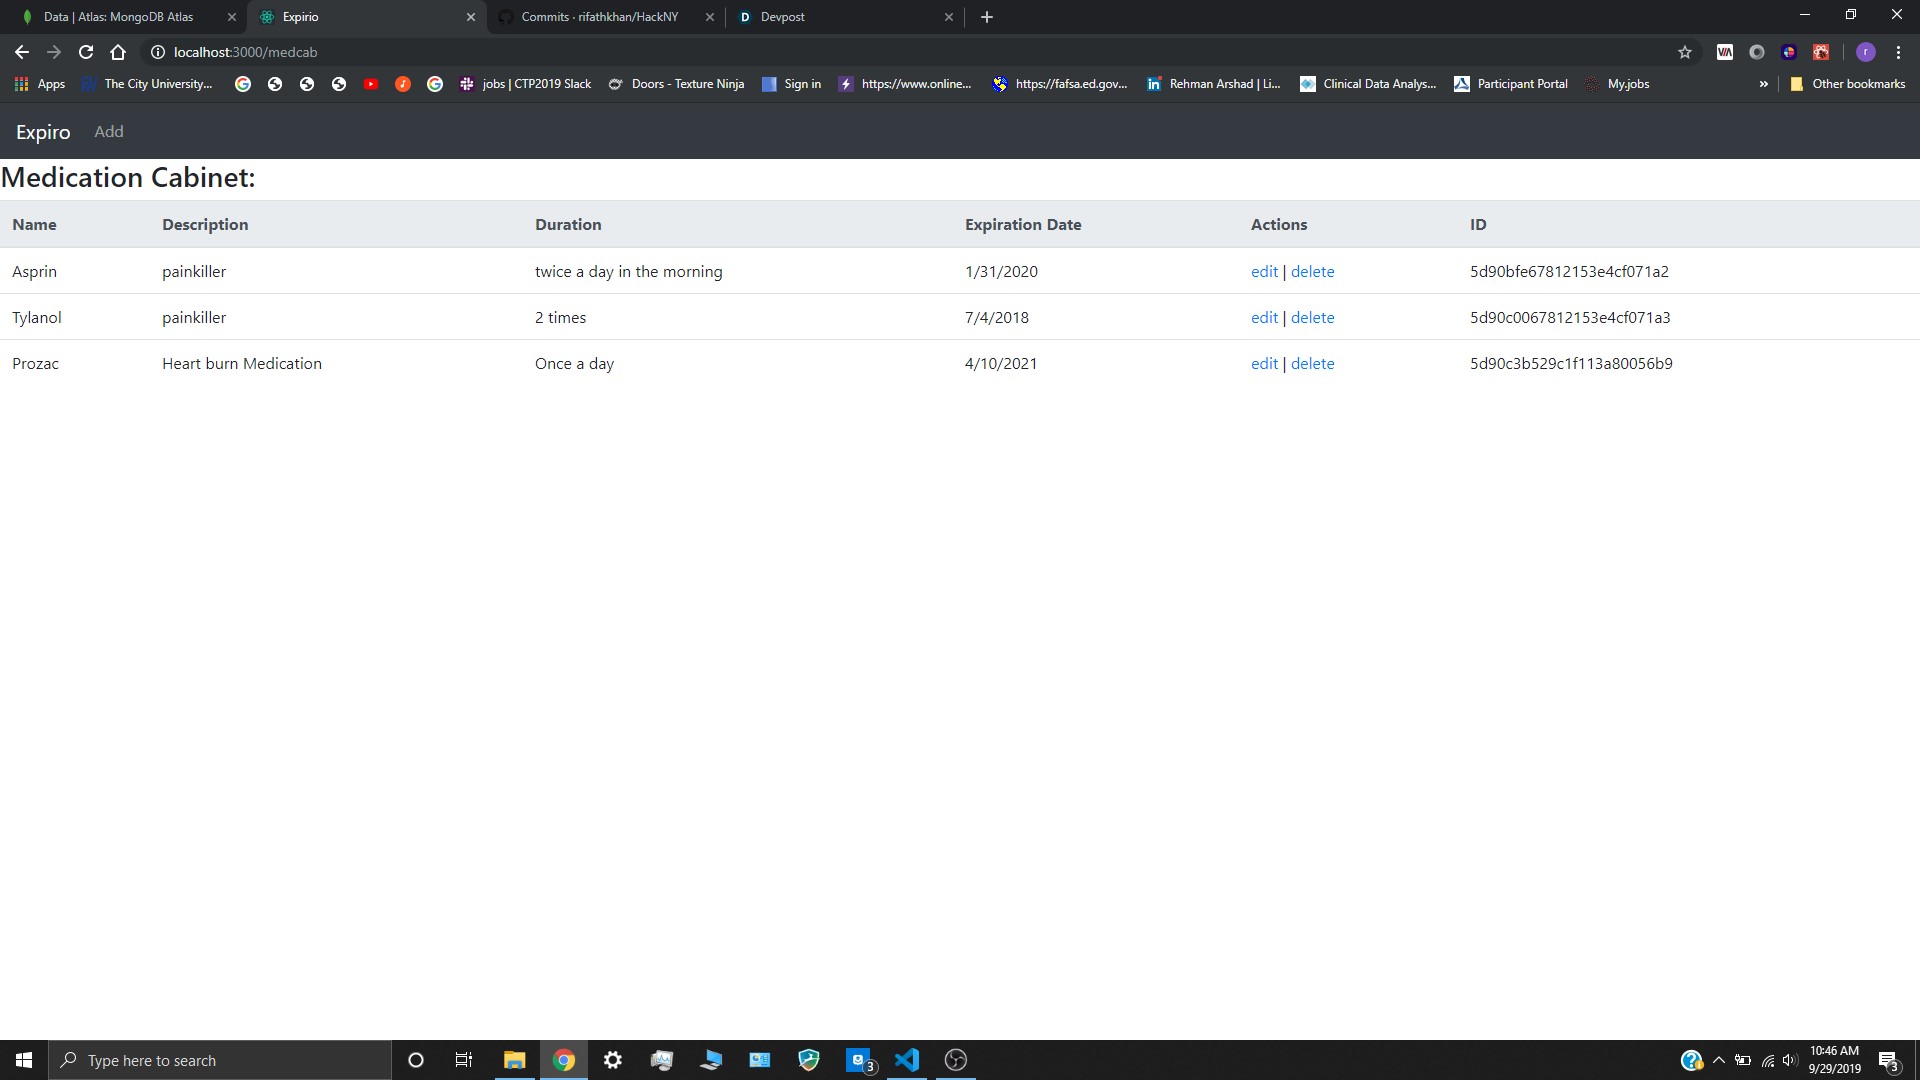
Task: Click the browser back arrow
Action: coord(22,52)
